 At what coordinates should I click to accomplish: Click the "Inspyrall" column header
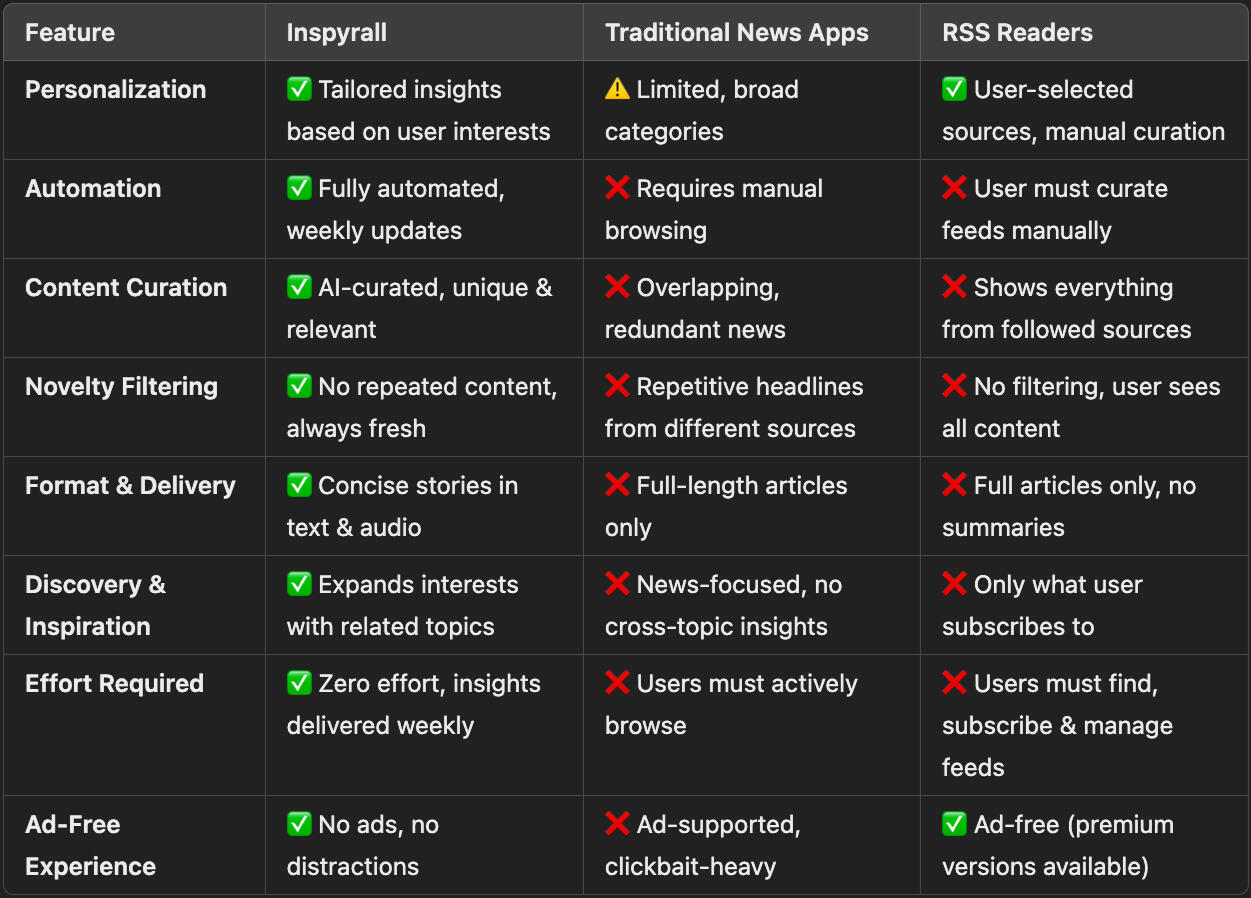tap(336, 32)
